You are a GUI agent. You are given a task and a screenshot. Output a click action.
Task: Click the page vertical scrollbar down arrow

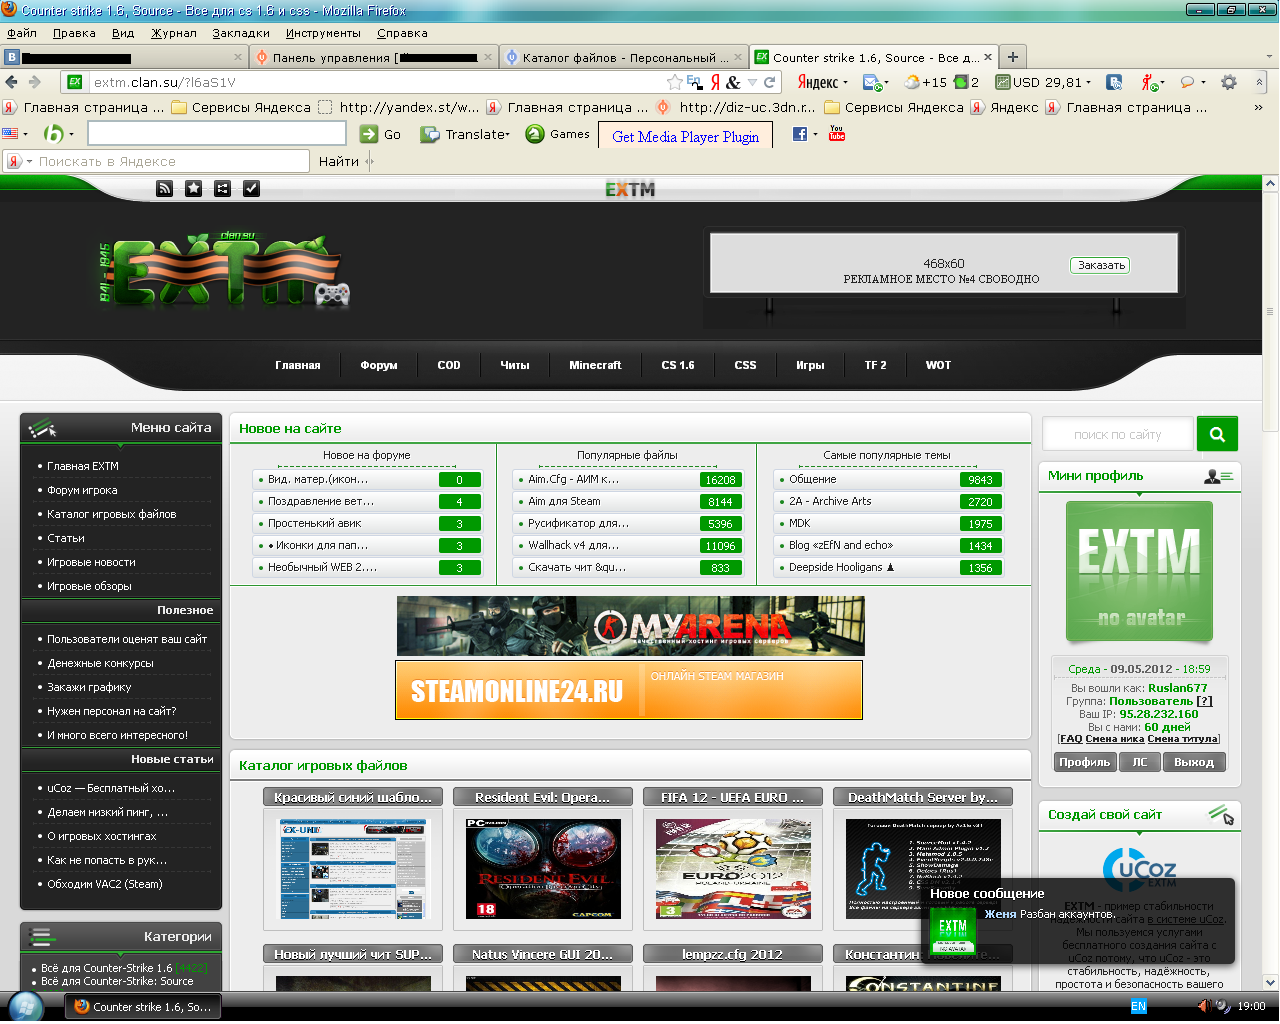point(1270,982)
